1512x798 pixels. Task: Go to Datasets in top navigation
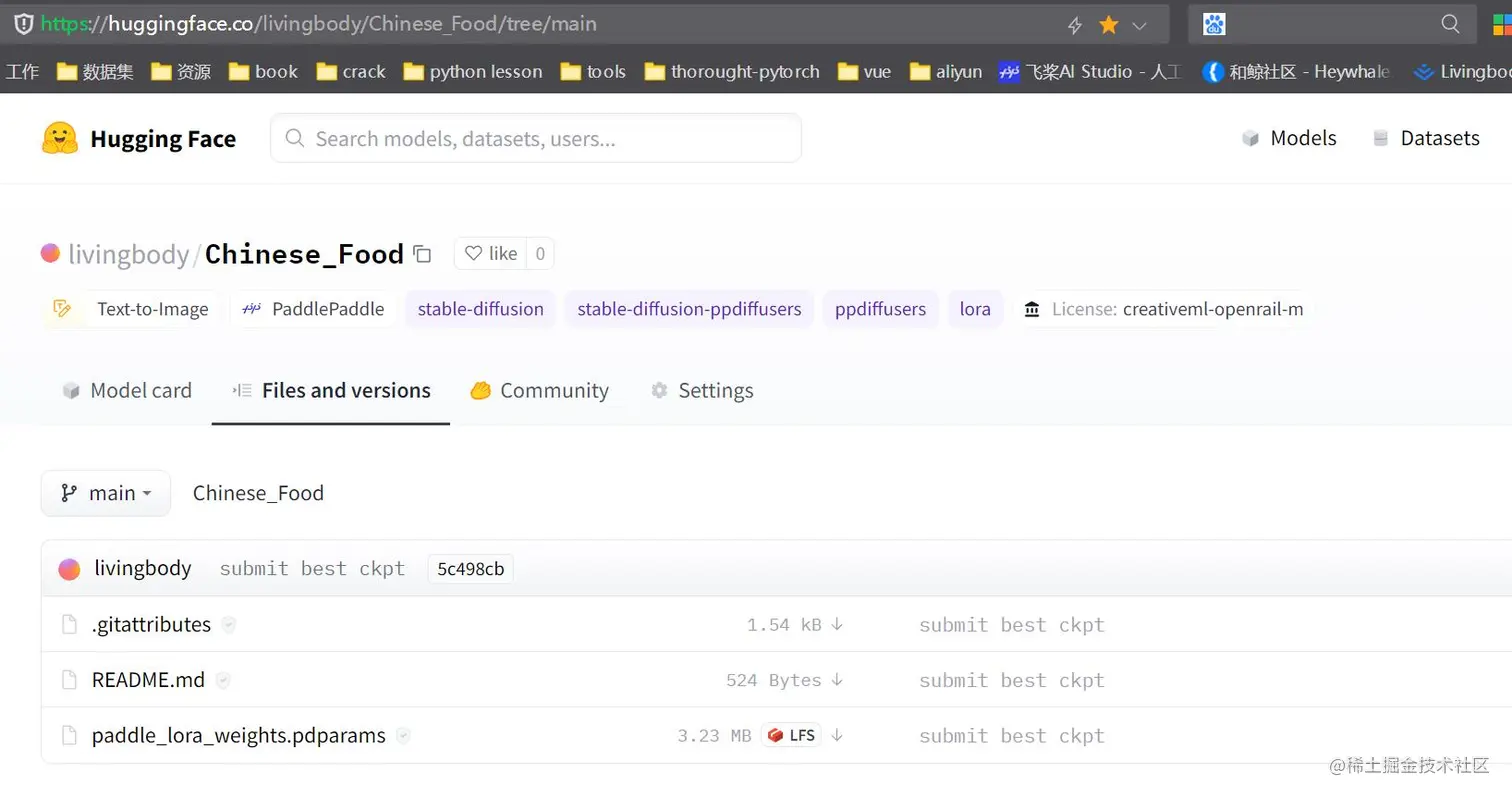click(x=1426, y=138)
